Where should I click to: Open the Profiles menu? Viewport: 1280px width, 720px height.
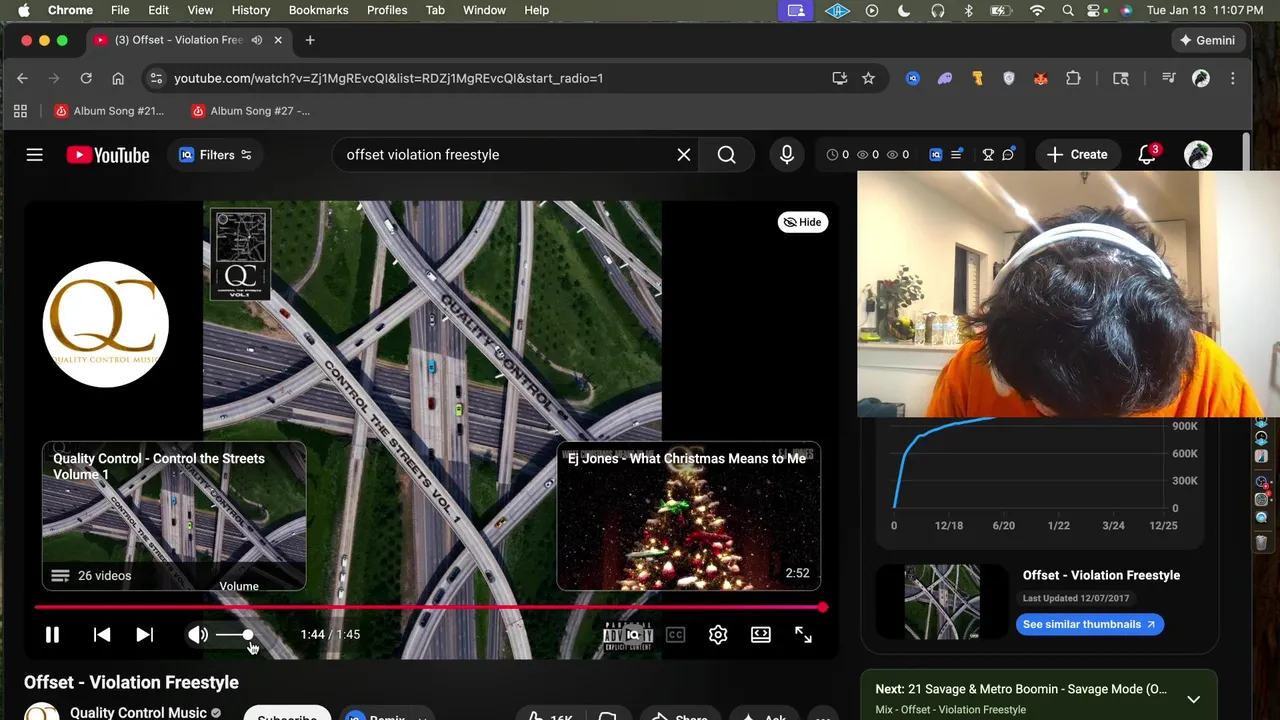coord(387,10)
